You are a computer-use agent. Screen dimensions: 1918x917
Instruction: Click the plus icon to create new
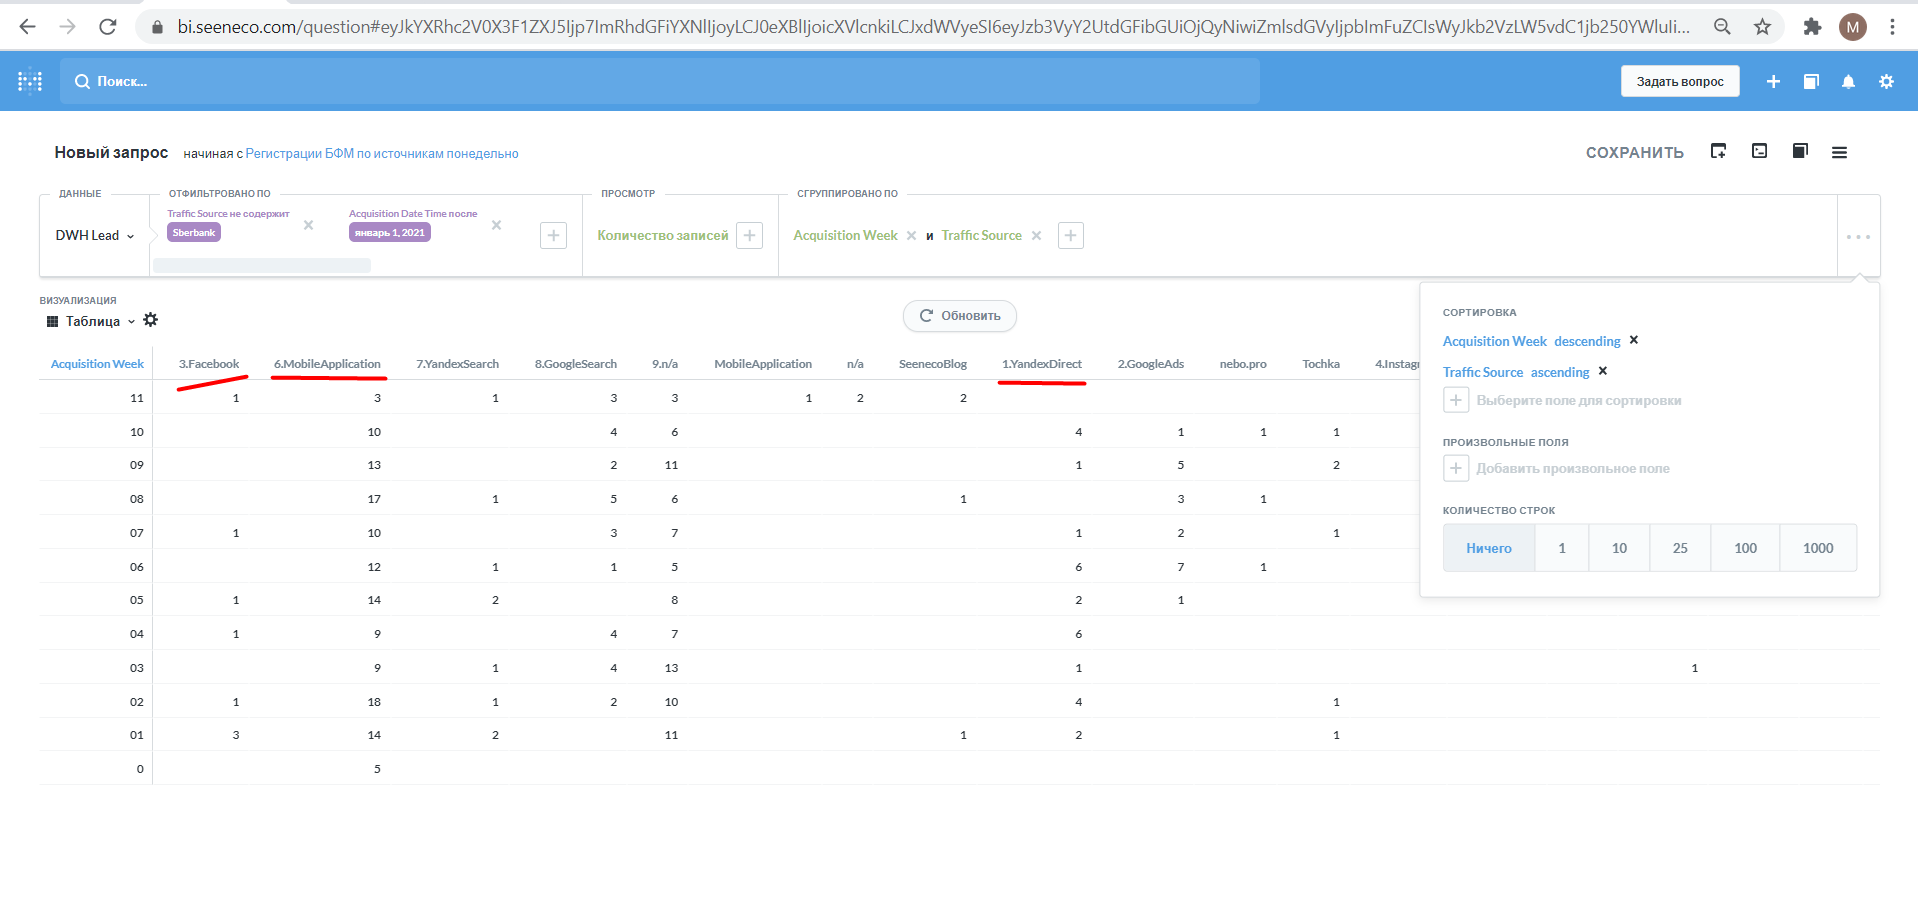[1773, 82]
